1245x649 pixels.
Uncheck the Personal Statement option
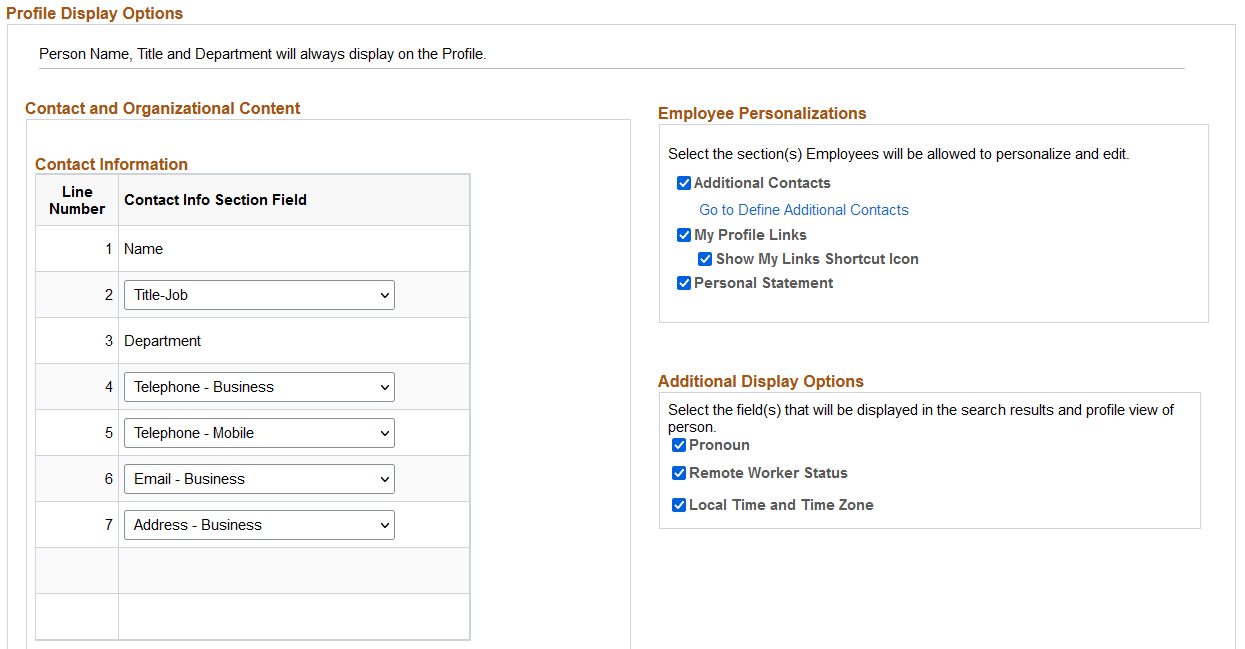(684, 282)
